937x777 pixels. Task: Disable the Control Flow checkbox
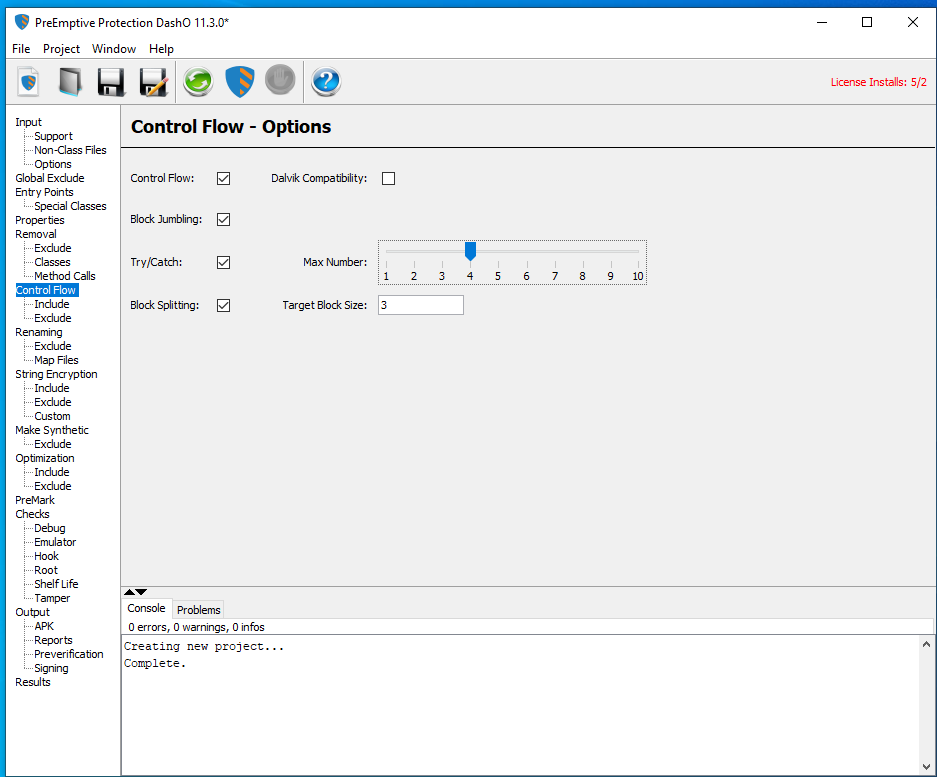pyautogui.click(x=223, y=178)
